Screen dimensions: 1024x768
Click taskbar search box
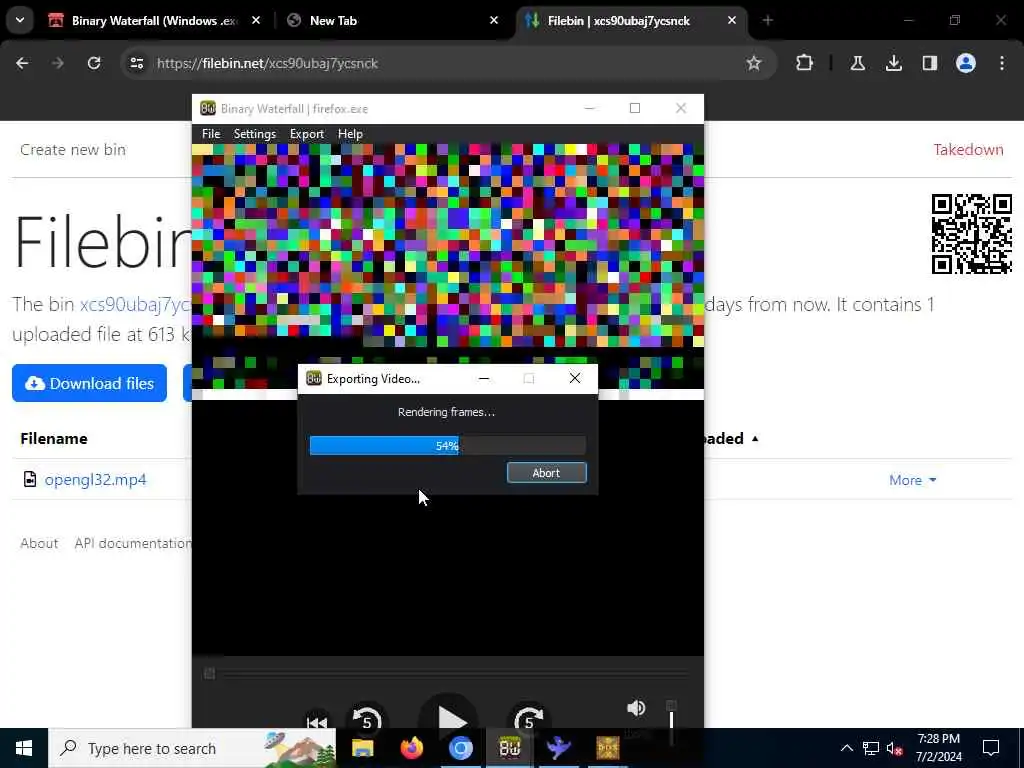point(192,748)
